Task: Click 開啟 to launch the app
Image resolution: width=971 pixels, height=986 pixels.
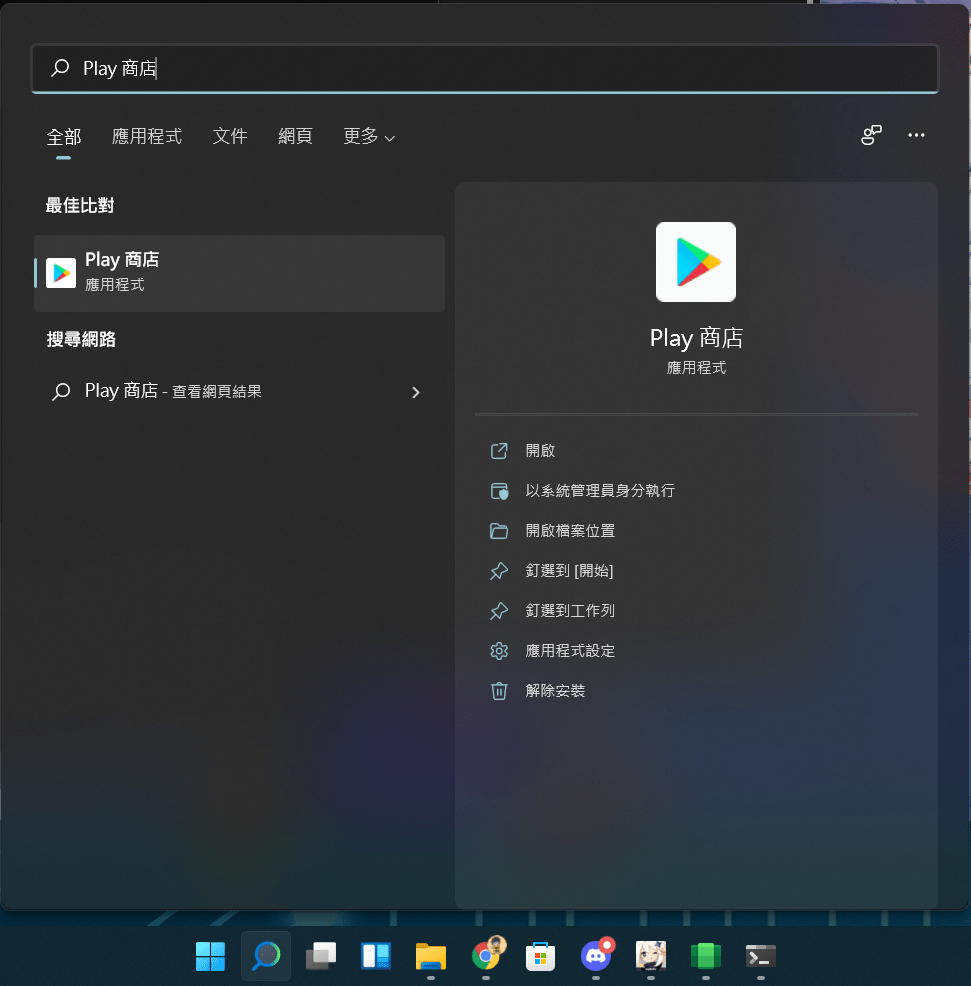Action: (x=540, y=451)
